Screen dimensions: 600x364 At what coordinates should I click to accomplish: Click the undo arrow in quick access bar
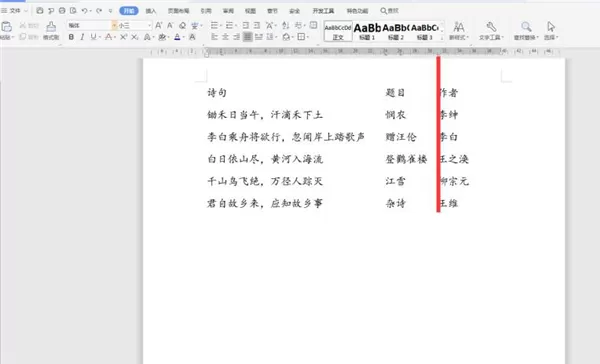pyautogui.click(x=85, y=11)
